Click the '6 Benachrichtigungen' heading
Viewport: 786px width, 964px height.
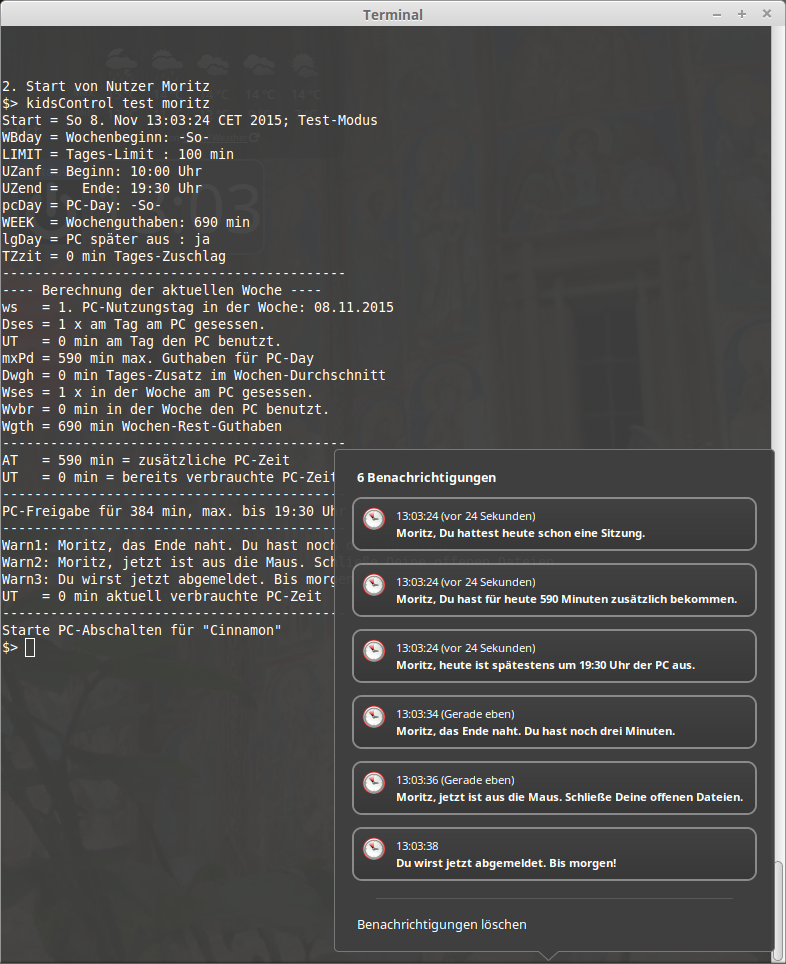click(x=426, y=478)
